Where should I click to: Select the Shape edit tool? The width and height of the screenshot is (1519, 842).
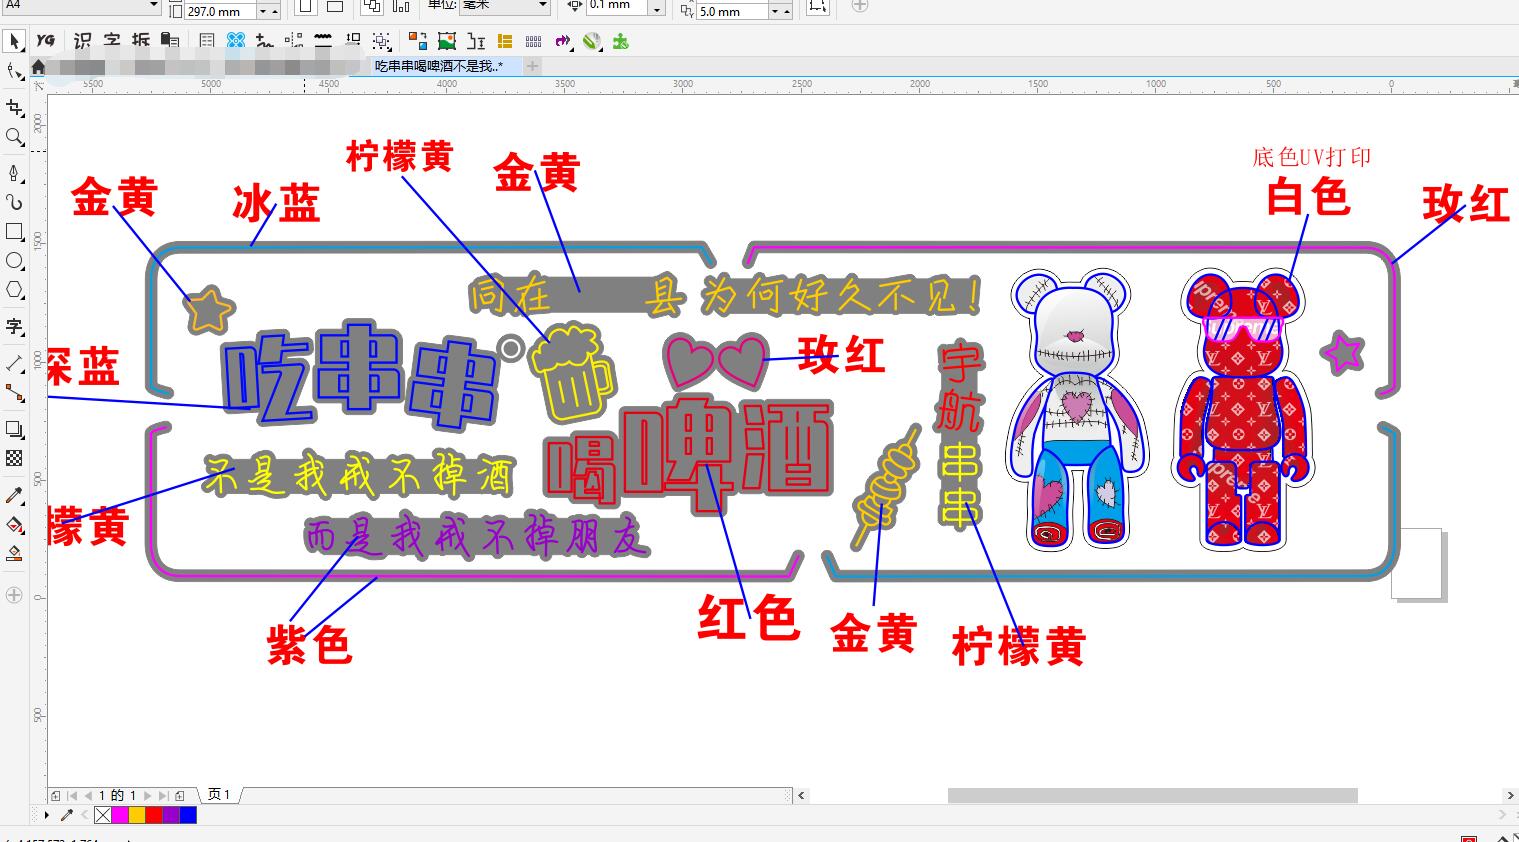[x=14, y=71]
